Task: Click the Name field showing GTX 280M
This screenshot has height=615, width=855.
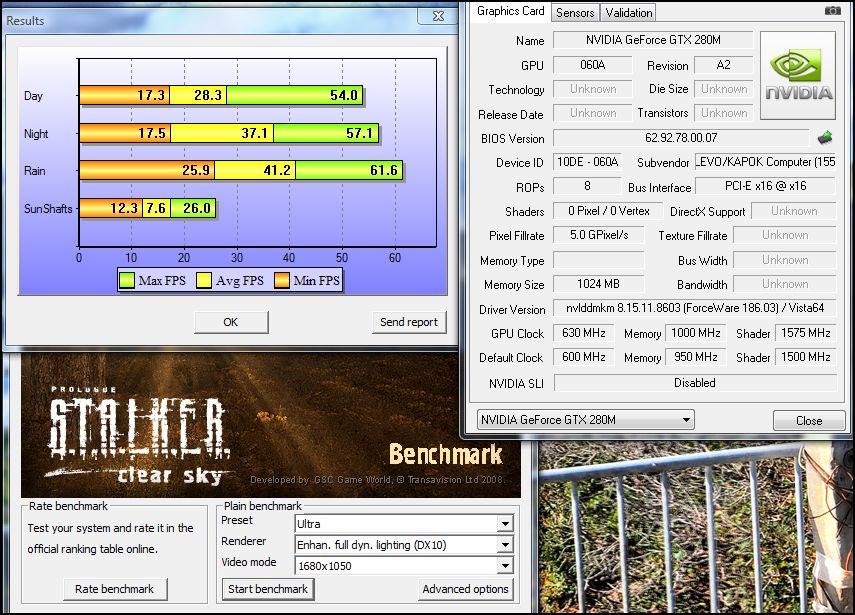Action: pyautogui.click(x=653, y=40)
